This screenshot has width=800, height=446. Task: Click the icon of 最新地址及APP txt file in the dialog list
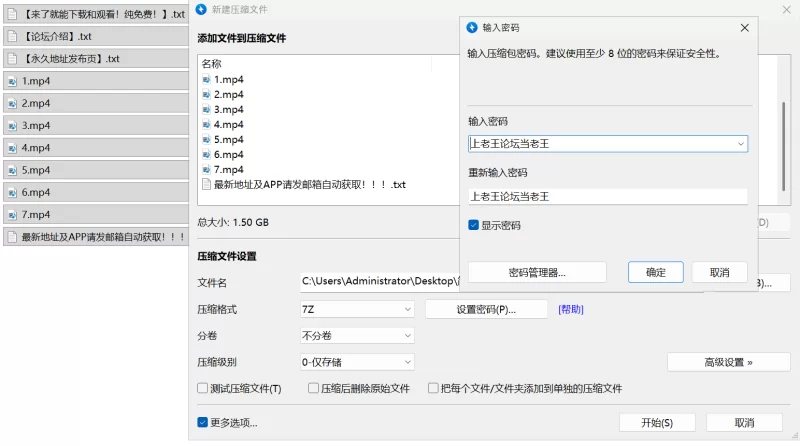(x=206, y=184)
